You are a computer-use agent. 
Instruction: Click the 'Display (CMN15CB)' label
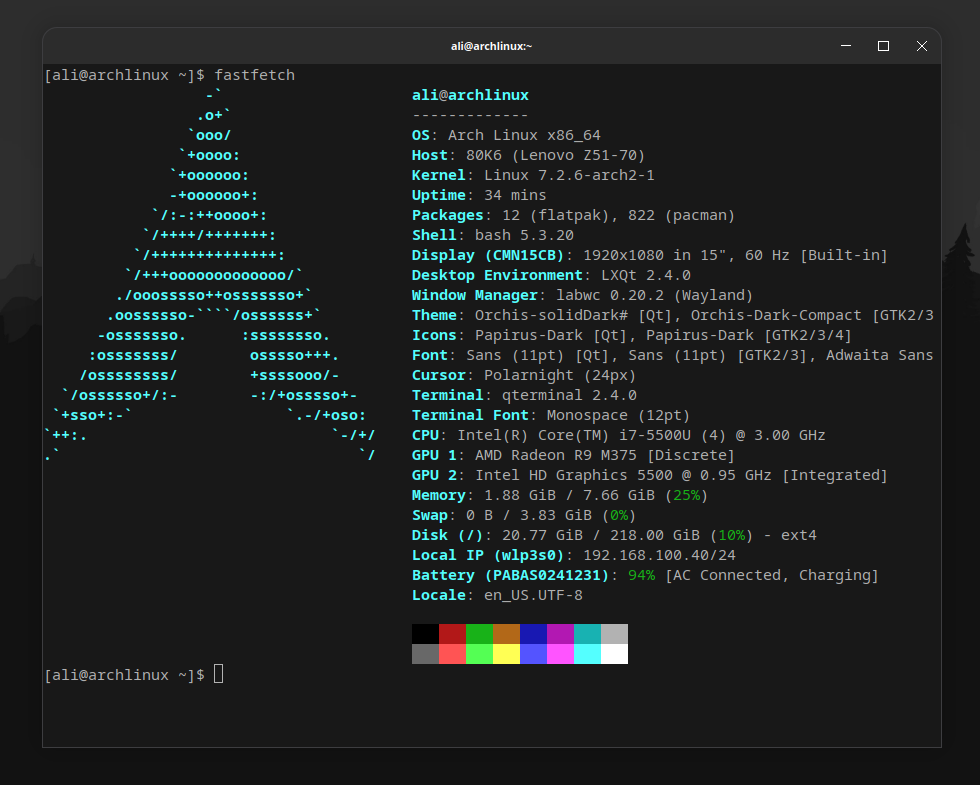point(488,255)
